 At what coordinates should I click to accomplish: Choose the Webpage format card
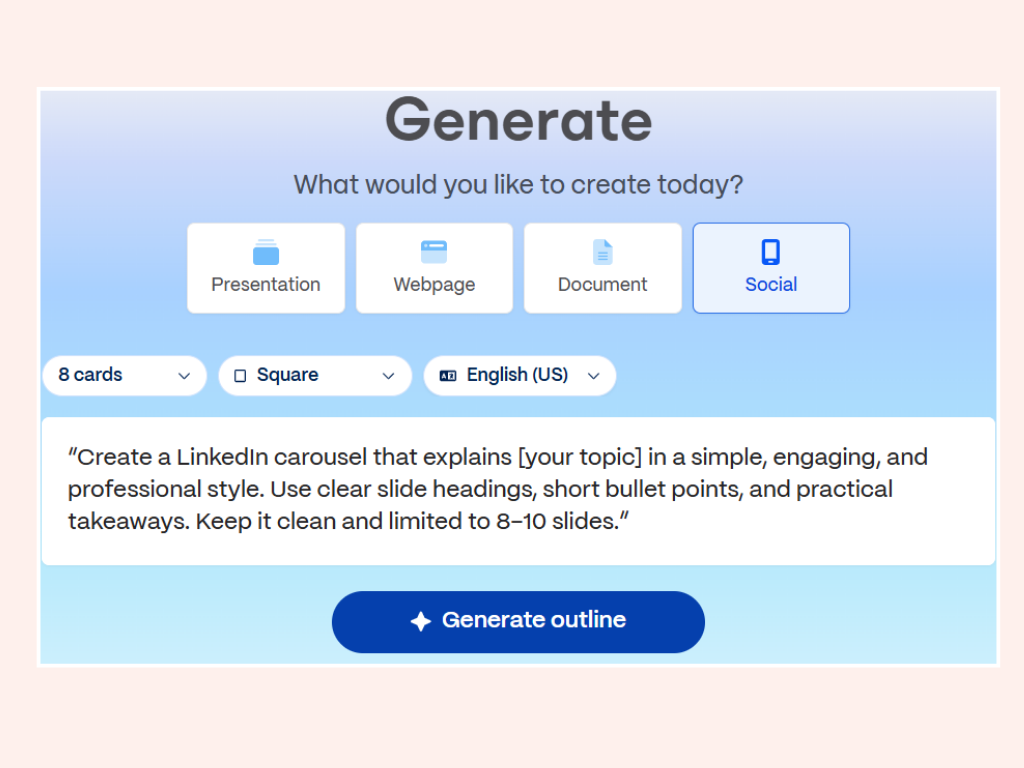[434, 268]
